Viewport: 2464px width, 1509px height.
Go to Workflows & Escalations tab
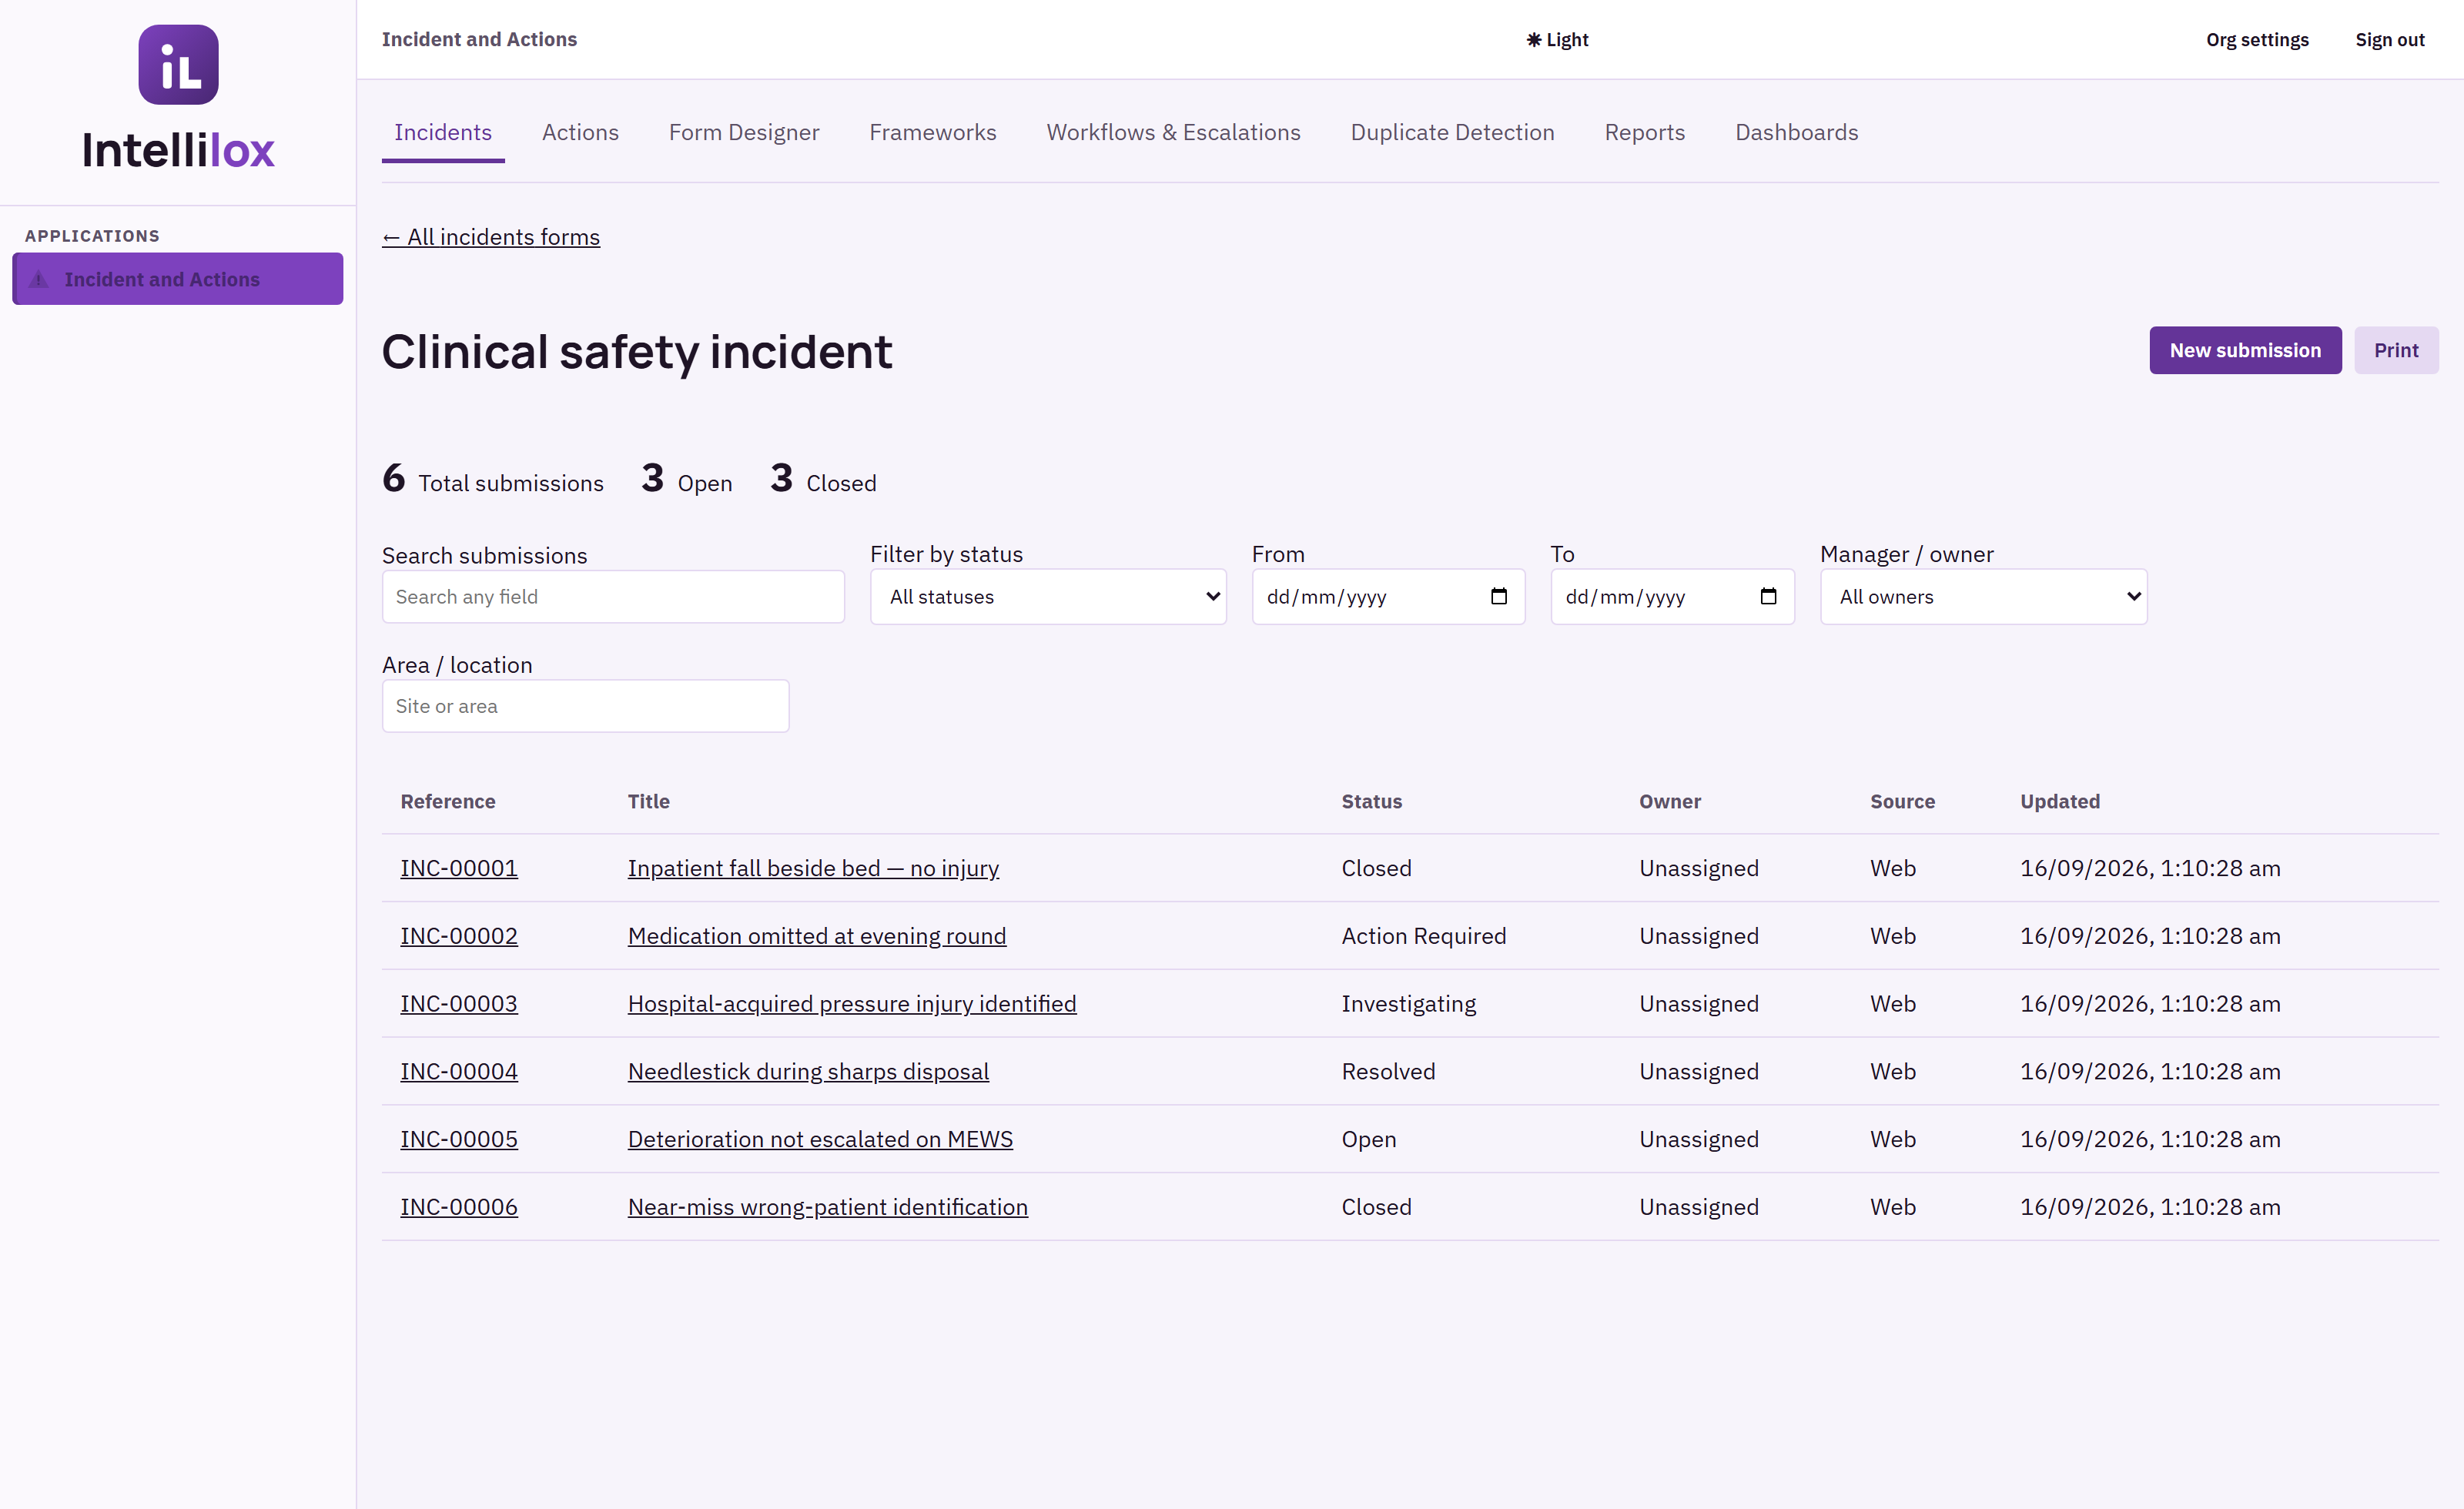pos(1173,132)
